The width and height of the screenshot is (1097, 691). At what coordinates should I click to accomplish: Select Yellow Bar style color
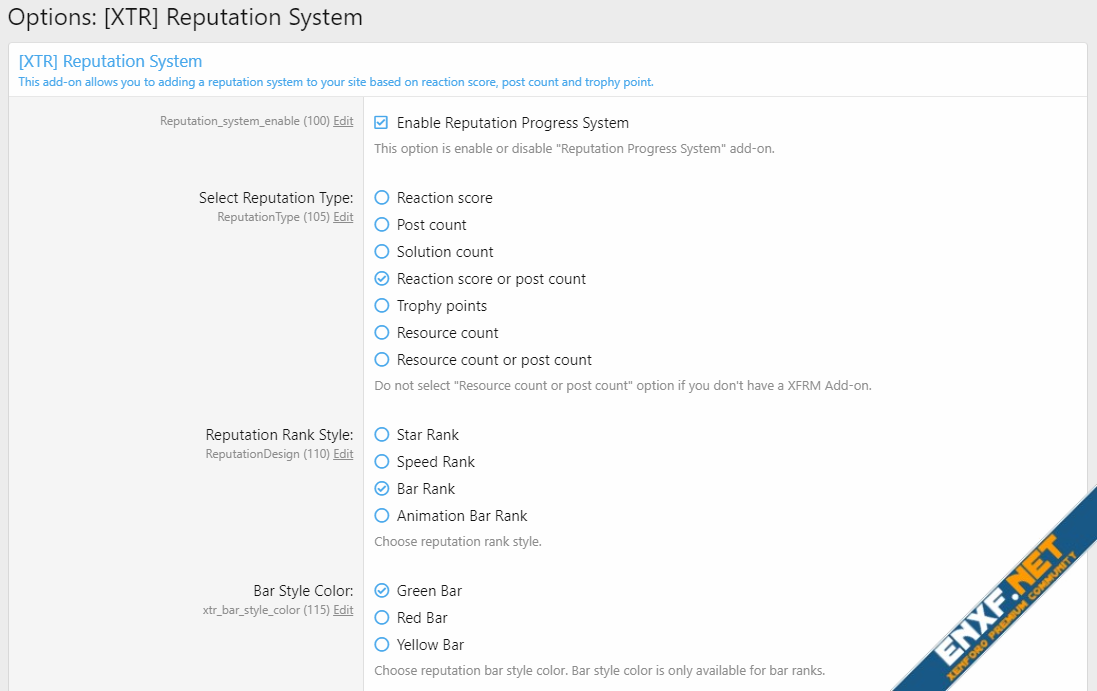[381, 645]
